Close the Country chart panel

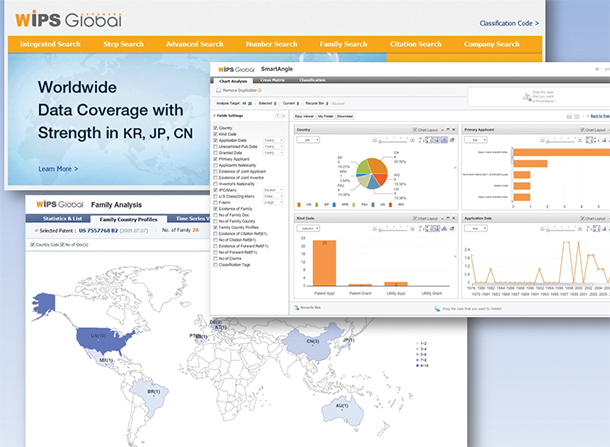(455, 129)
